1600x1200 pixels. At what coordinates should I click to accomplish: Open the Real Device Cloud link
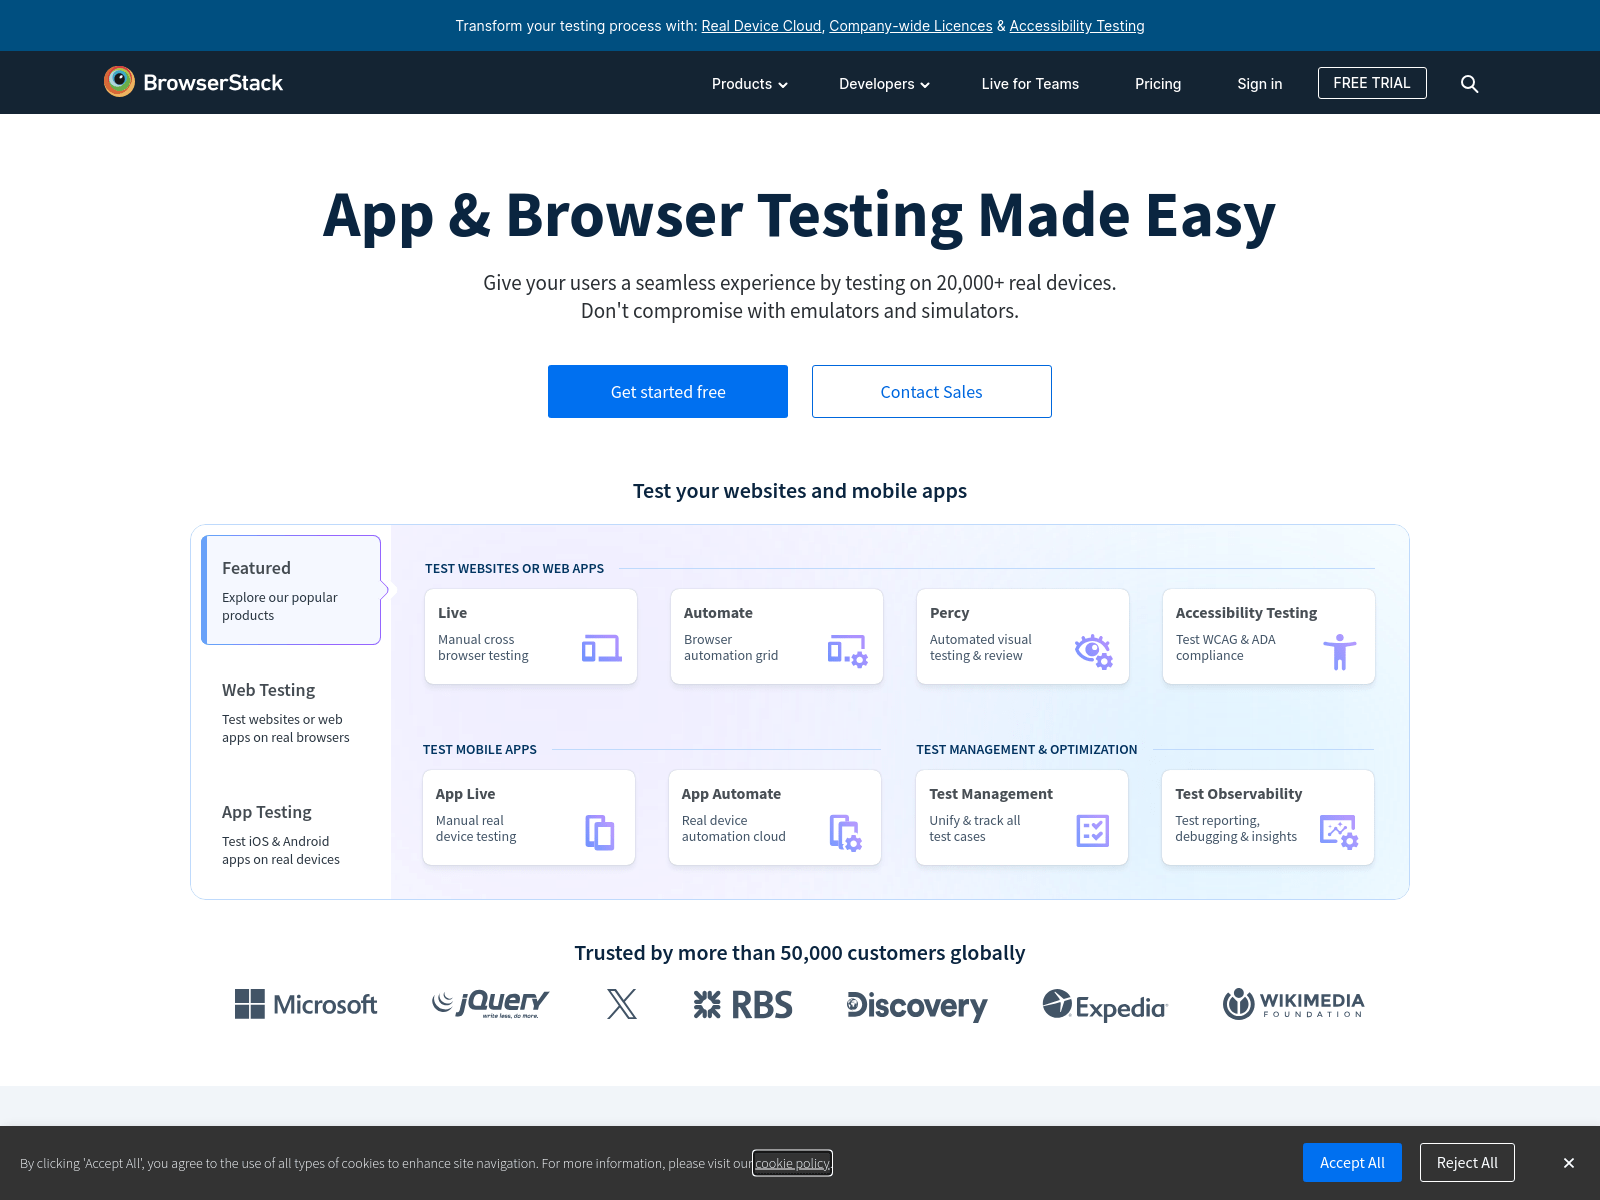tap(761, 26)
